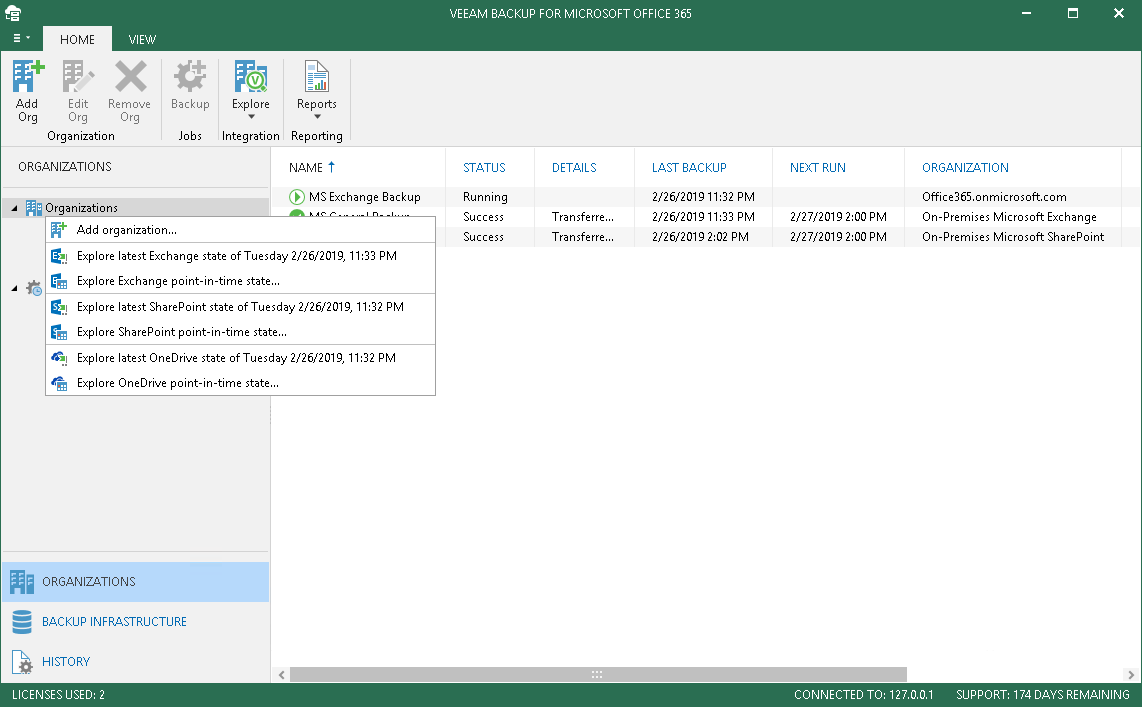Collapse the second tree node arrow

pyautogui.click(x=14, y=288)
